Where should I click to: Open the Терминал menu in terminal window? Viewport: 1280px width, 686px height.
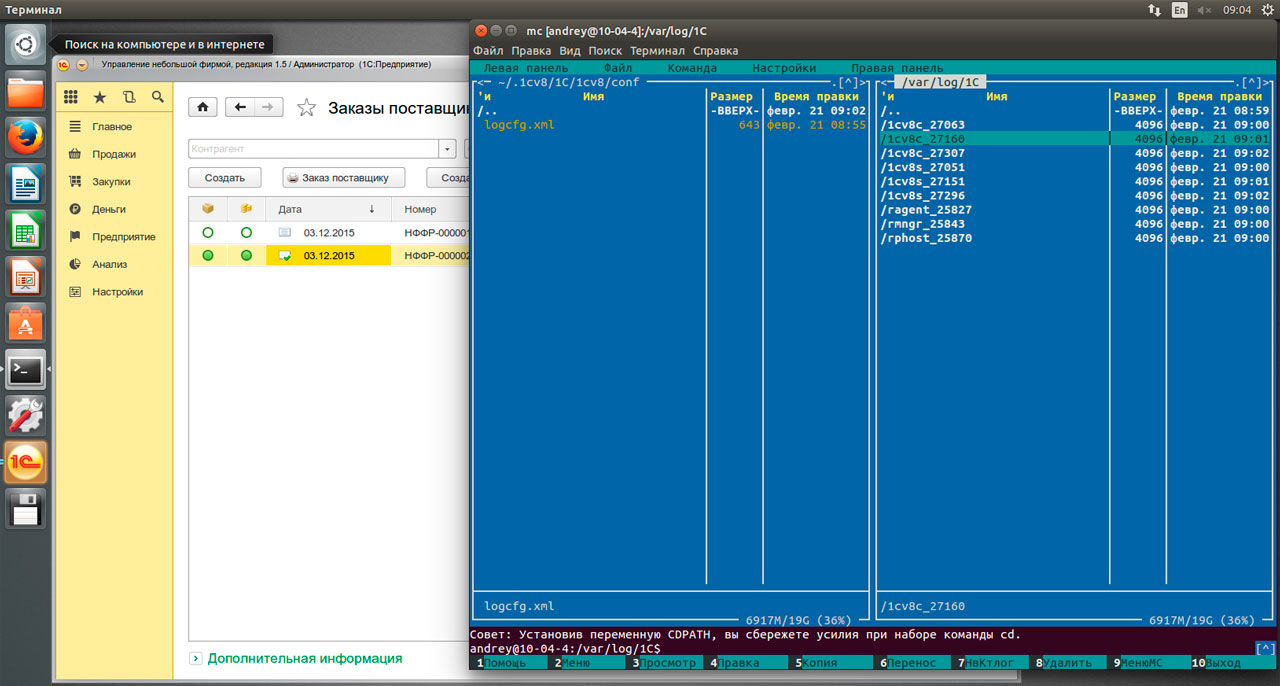(657, 50)
